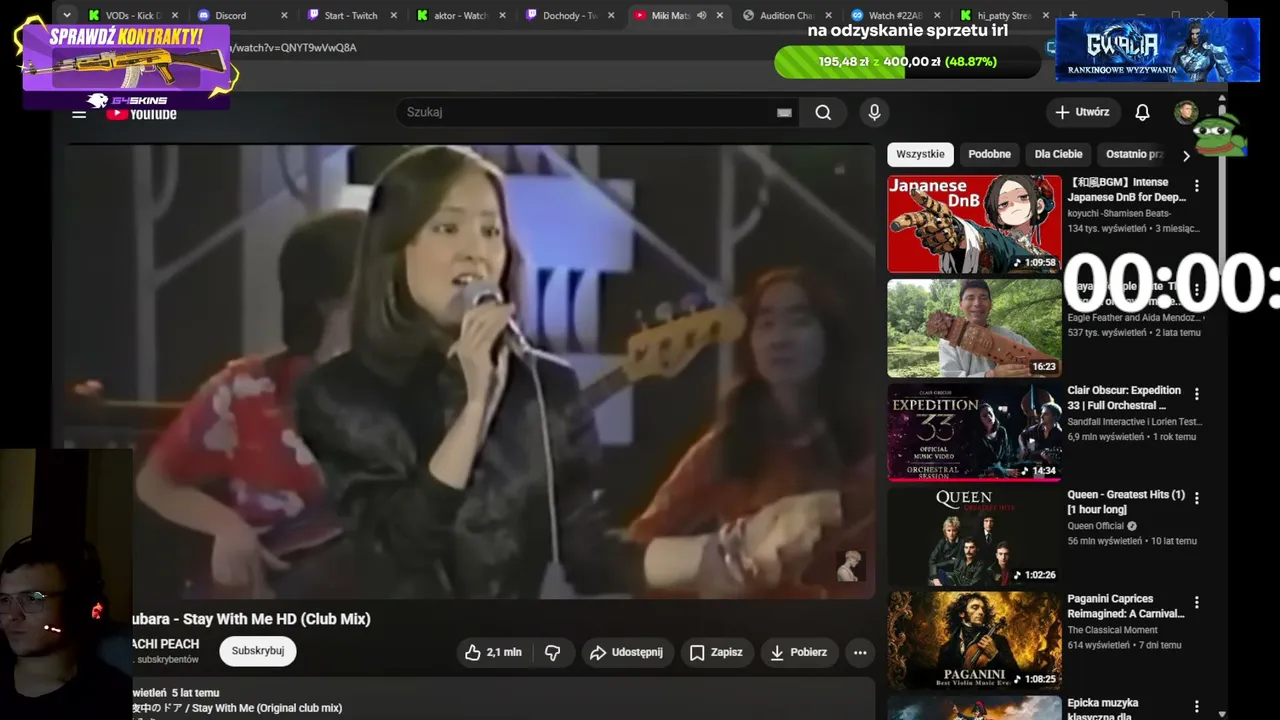Image resolution: width=1280 pixels, height=720 pixels.
Task: Click the magnifier search button
Action: (x=823, y=112)
